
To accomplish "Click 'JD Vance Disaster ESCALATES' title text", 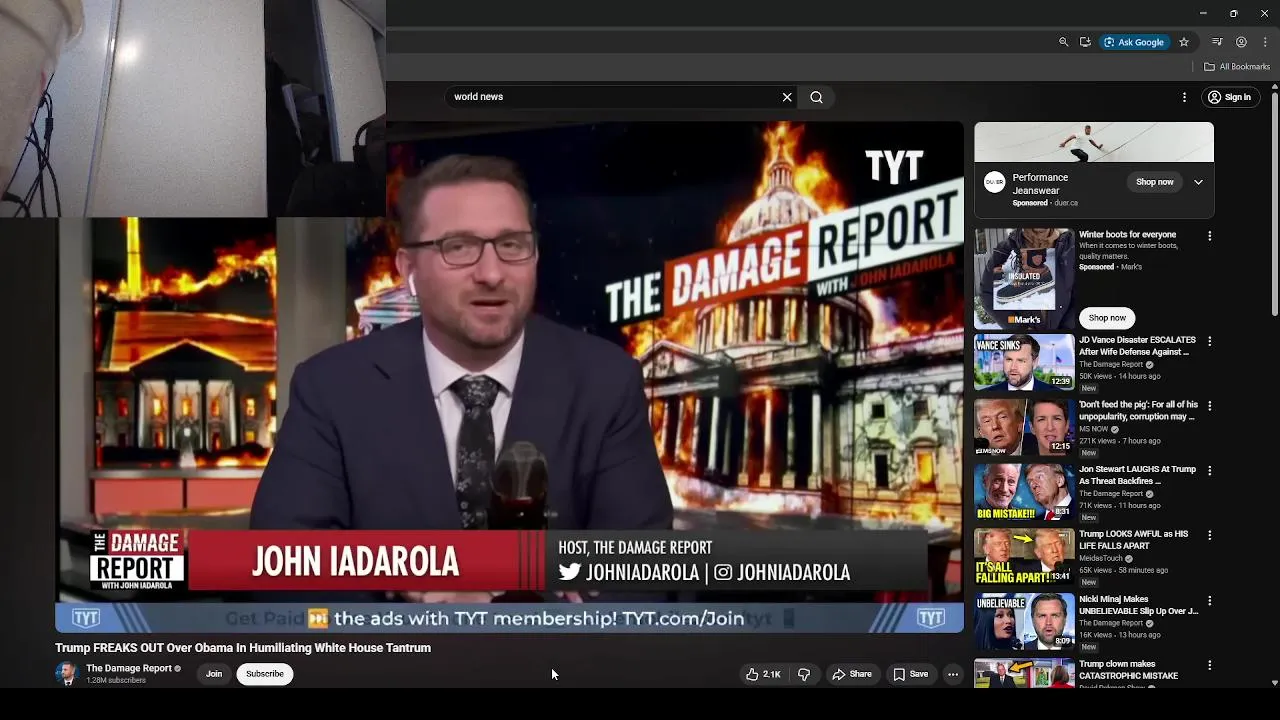I will 1137,346.
